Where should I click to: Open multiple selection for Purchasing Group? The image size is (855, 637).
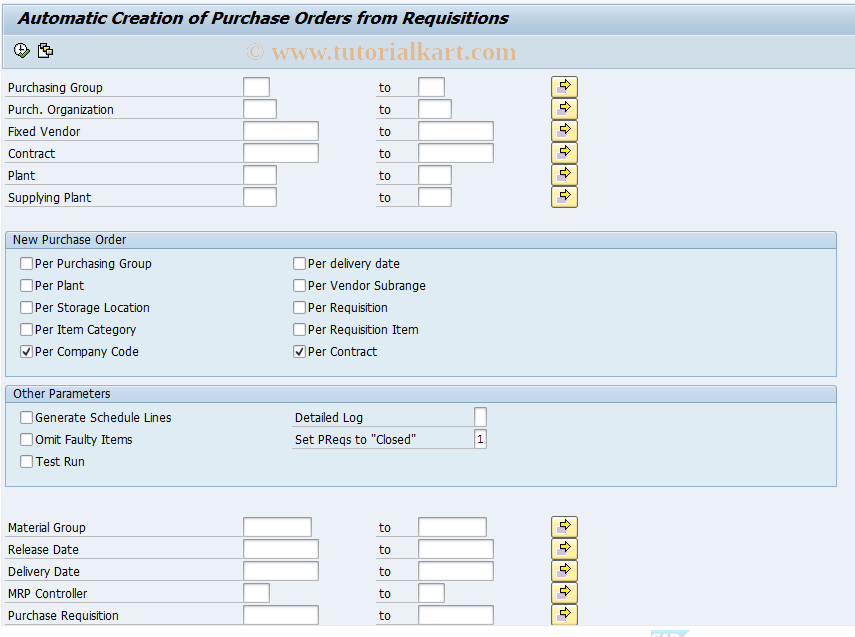(564, 86)
